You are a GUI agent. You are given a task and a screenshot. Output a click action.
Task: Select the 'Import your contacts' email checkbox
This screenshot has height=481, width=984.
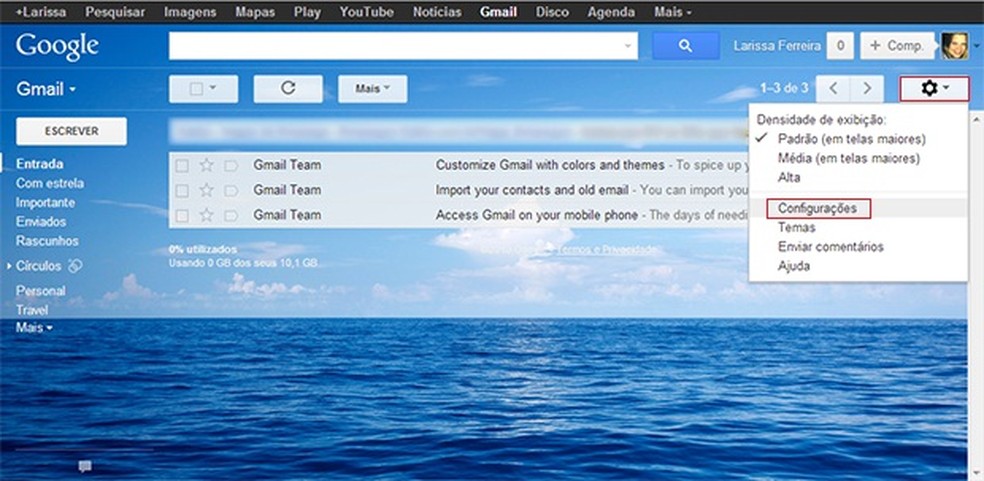[182, 191]
